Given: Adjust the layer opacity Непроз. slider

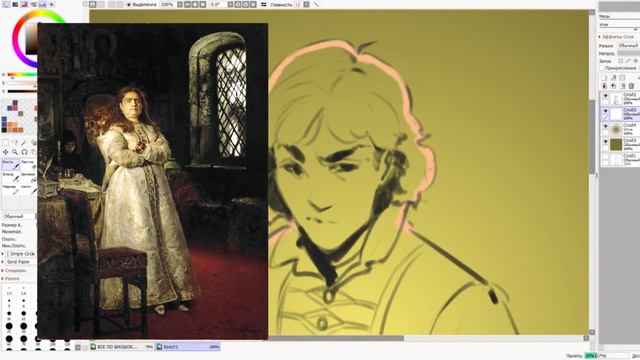Looking at the screenshot, I should (x=628, y=53).
